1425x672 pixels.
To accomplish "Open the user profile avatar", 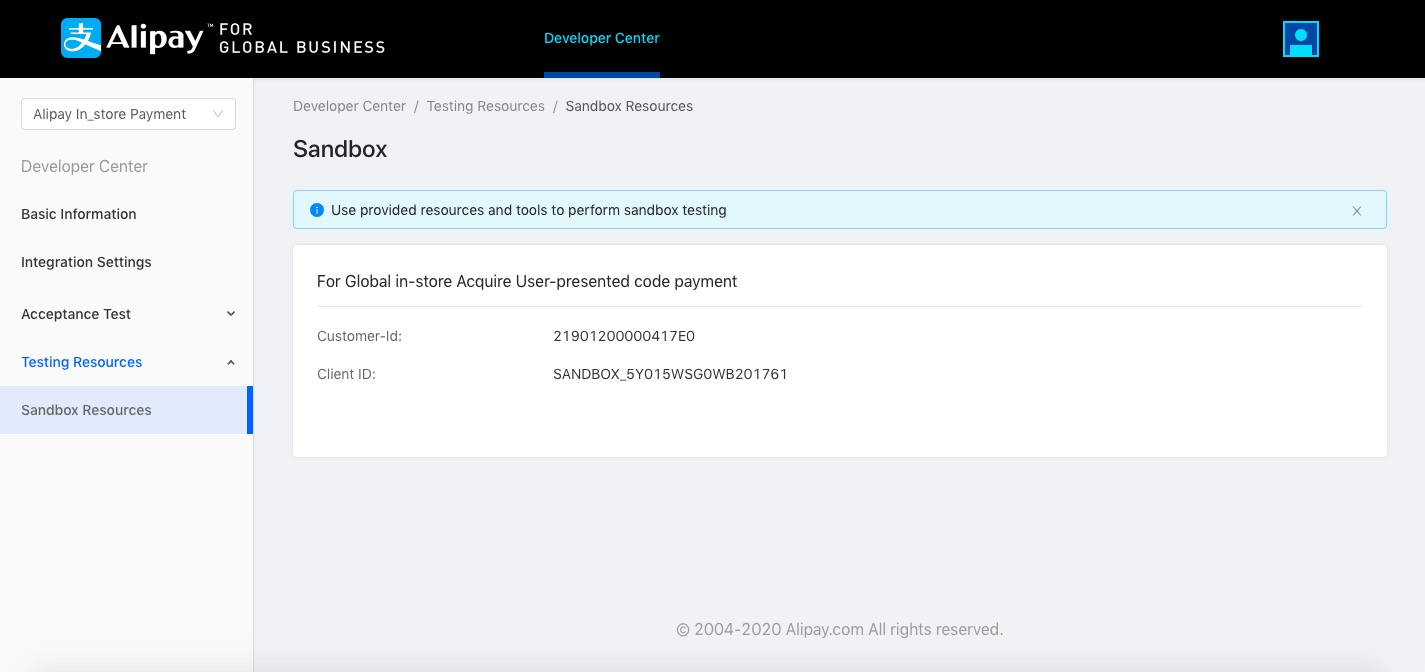I will point(1300,39).
